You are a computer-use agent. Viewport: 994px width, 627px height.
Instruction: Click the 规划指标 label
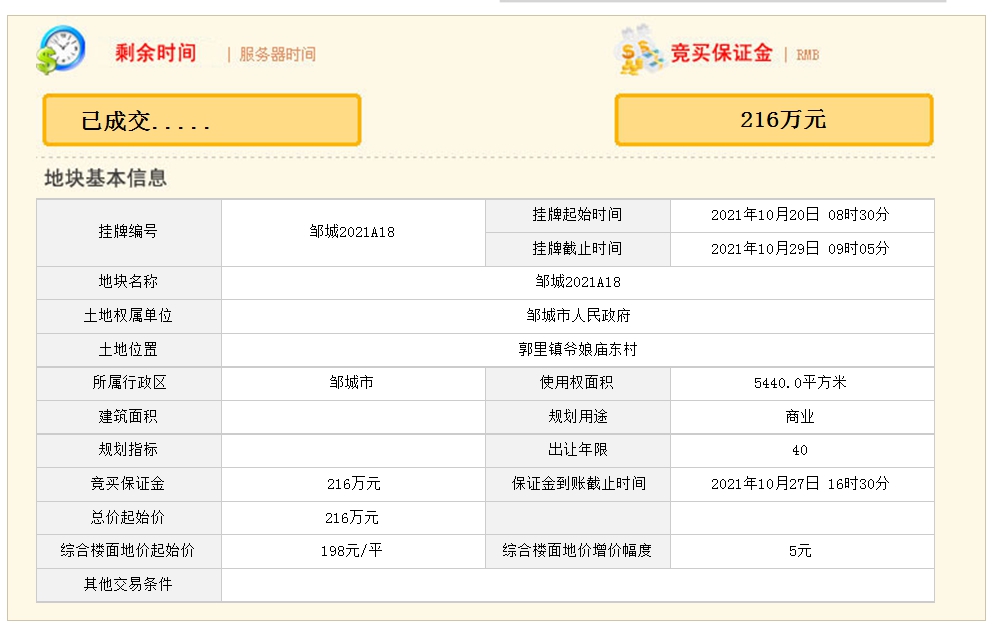click(x=128, y=450)
